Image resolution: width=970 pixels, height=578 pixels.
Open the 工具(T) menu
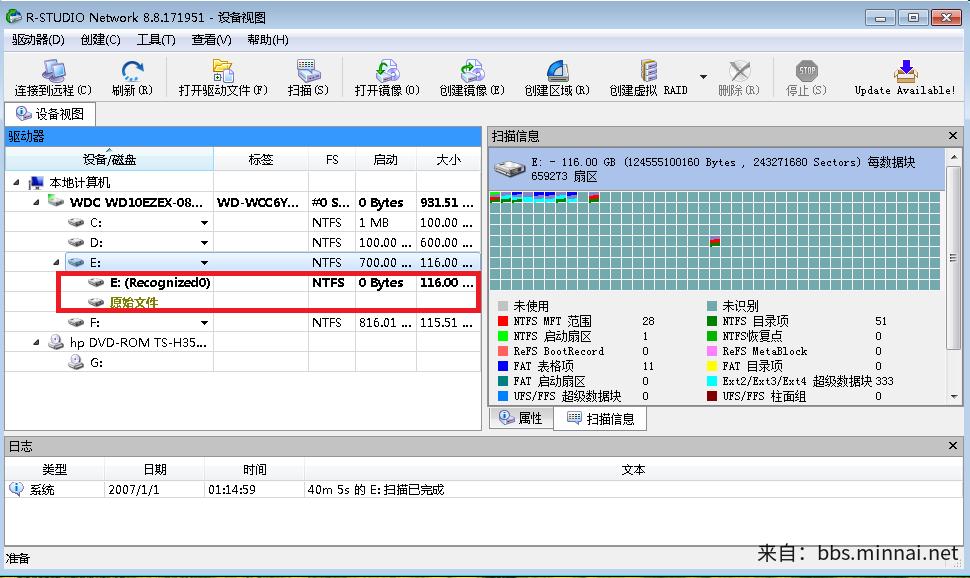156,40
